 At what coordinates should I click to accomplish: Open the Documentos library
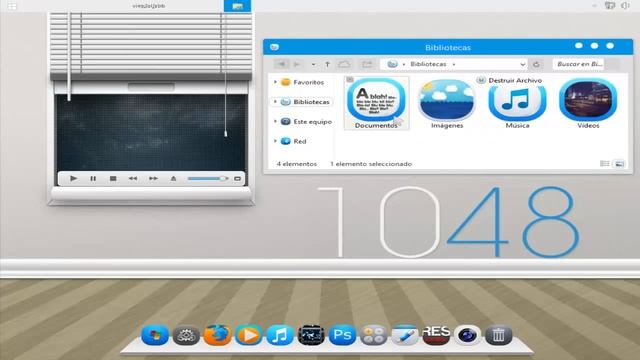click(376, 104)
